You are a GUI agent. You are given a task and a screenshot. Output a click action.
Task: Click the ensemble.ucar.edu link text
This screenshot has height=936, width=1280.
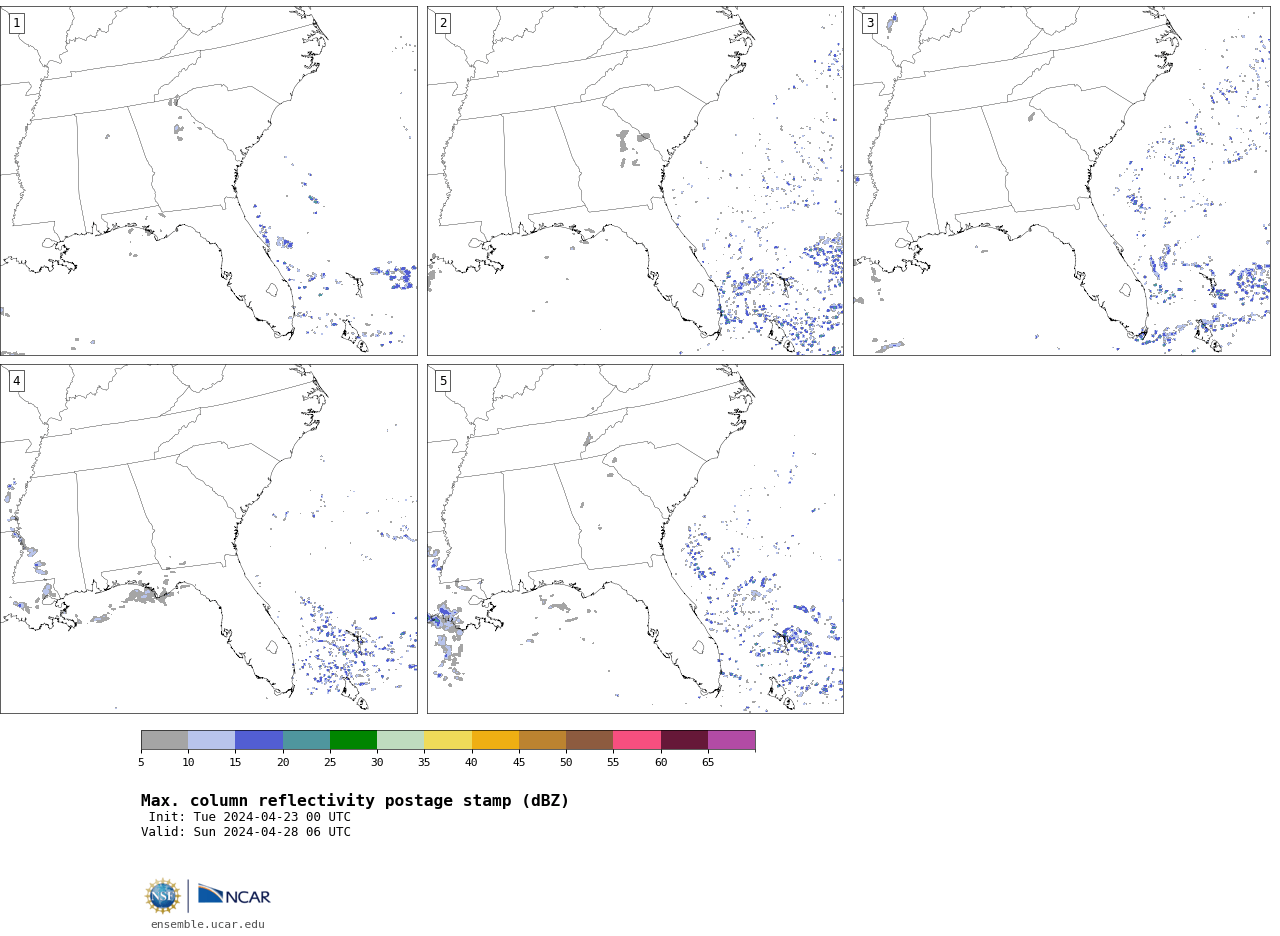point(208,925)
